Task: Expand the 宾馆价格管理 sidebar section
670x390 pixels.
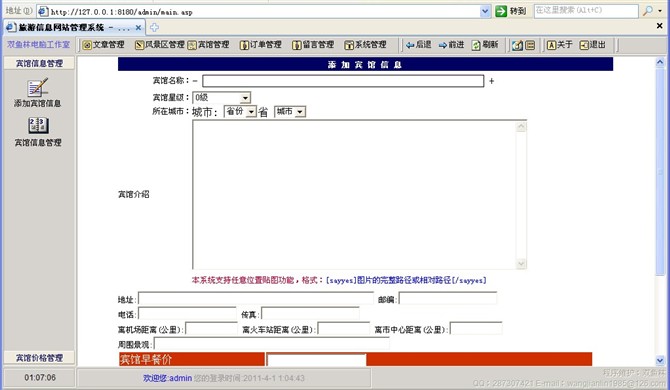Action: pos(39,358)
